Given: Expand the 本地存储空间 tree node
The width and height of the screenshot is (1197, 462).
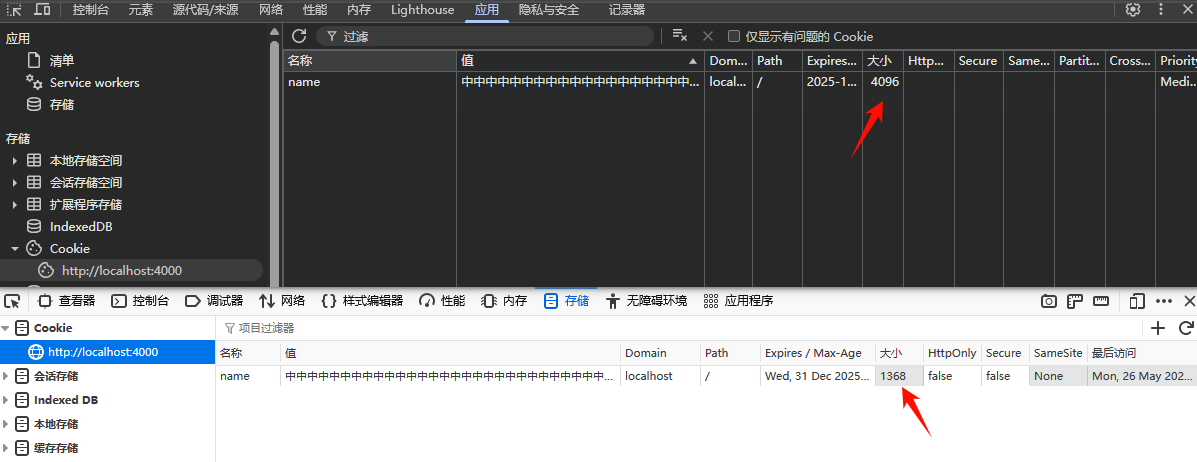Looking at the screenshot, I should [x=15, y=161].
